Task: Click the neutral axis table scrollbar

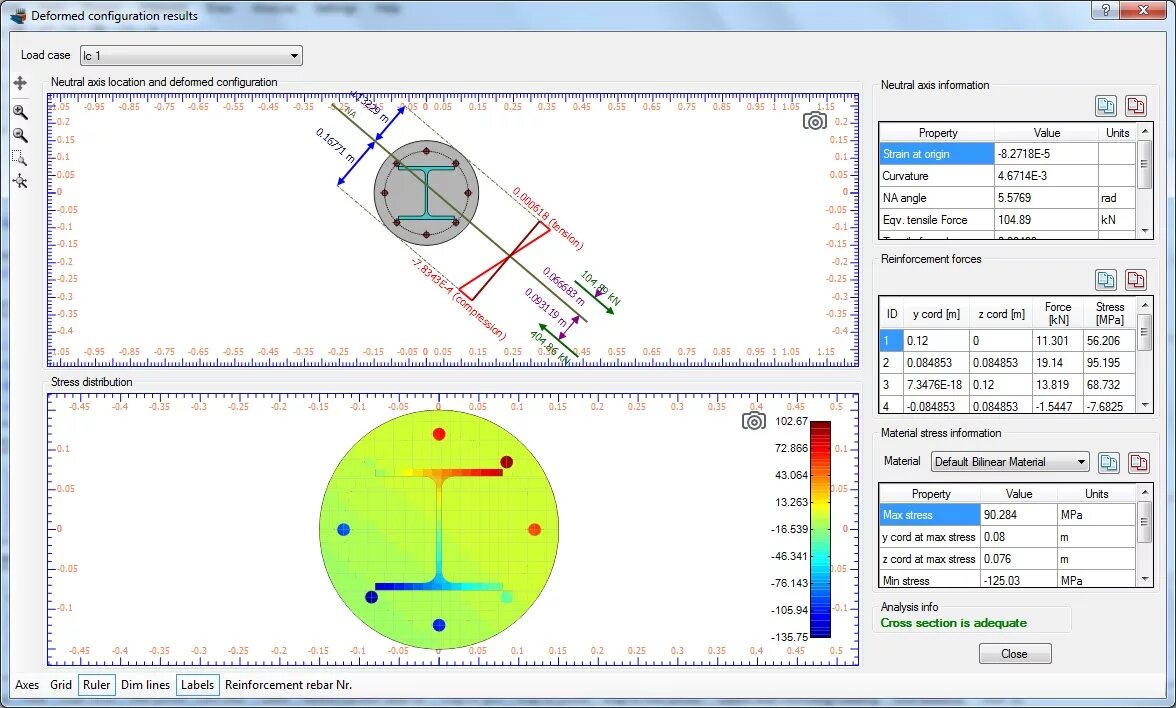Action: point(1144,181)
